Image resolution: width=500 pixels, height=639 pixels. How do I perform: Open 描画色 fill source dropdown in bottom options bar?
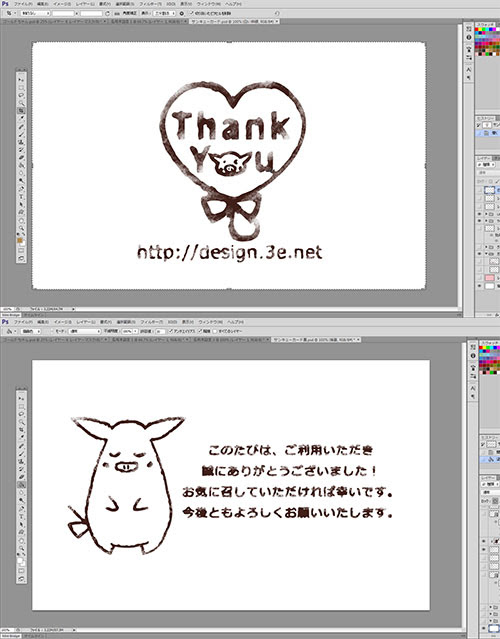pyautogui.click(x=31, y=331)
